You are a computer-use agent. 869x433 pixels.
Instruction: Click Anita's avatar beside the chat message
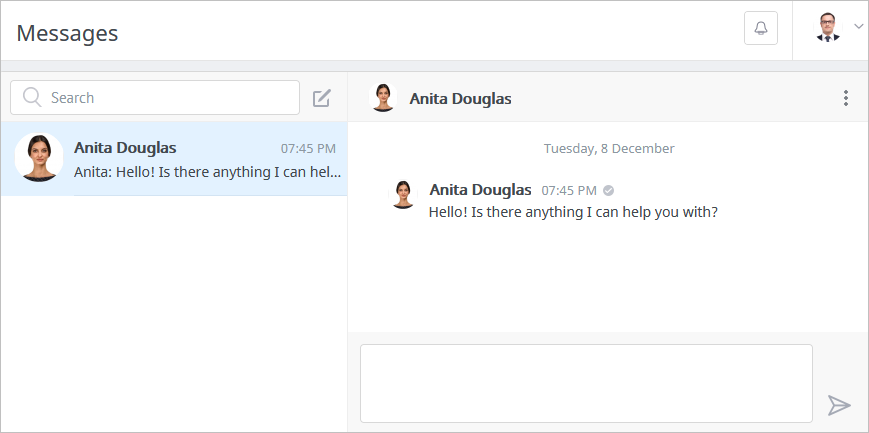click(x=403, y=195)
